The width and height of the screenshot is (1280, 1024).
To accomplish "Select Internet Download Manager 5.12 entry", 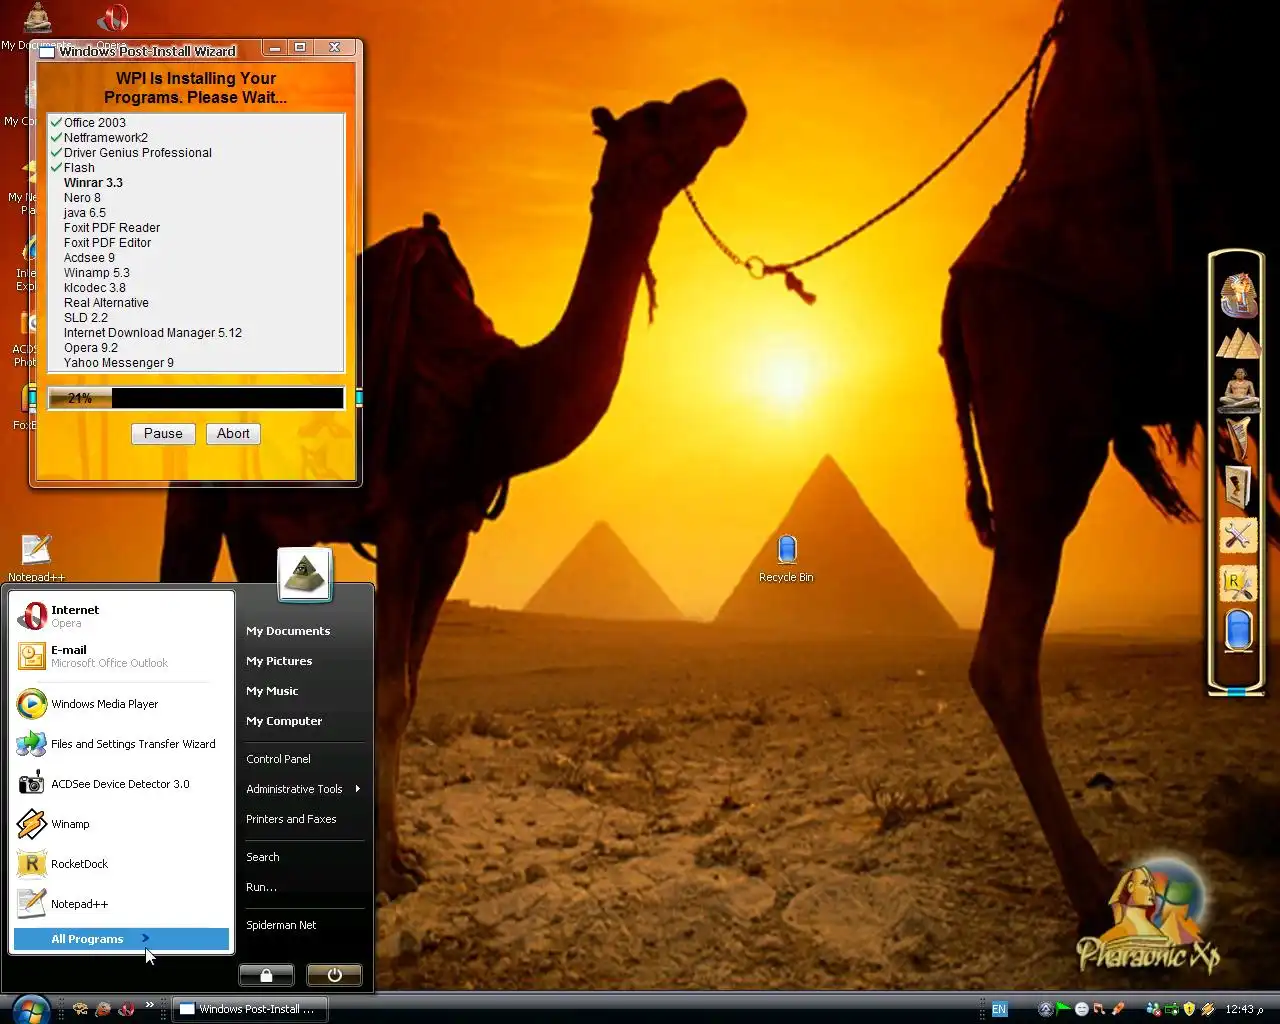I will [153, 333].
